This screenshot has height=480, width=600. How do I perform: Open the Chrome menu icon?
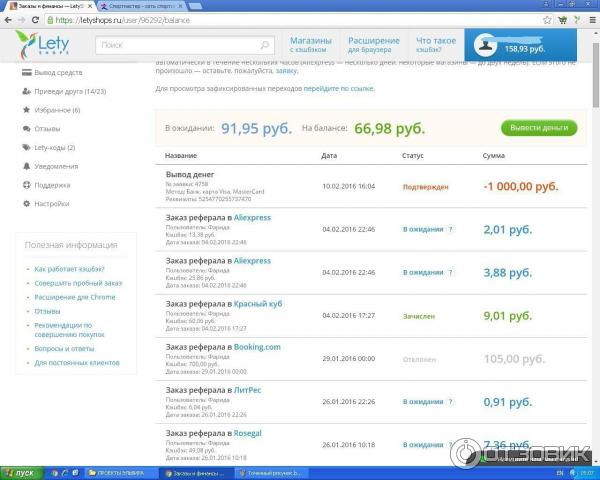(x=593, y=20)
